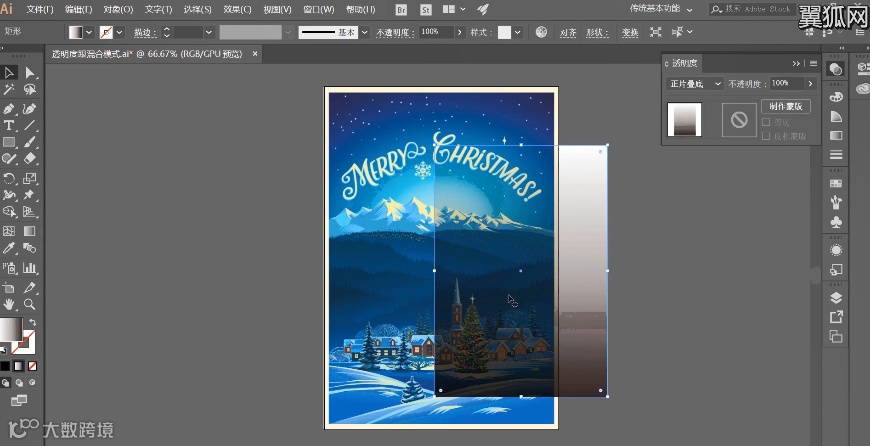
Task: Enable the 剪切 clip checkbox
Action: coord(766,122)
